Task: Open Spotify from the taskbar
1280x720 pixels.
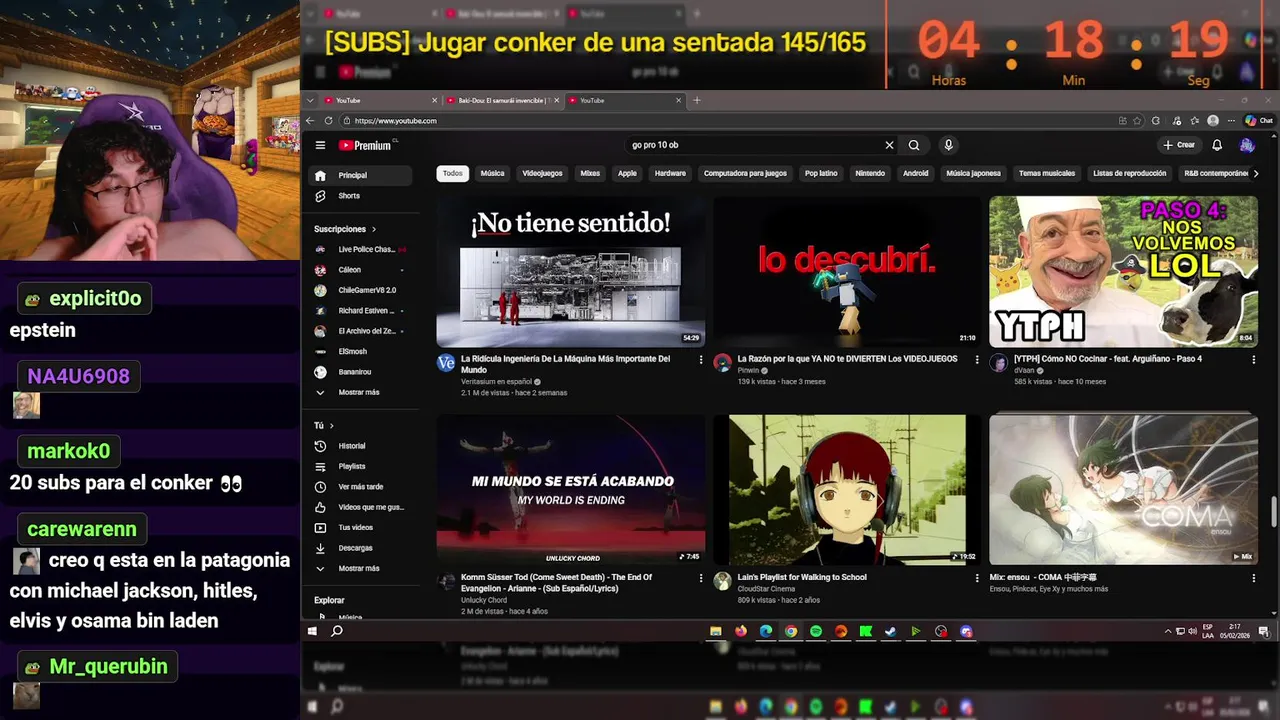Action: pyautogui.click(x=816, y=631)
